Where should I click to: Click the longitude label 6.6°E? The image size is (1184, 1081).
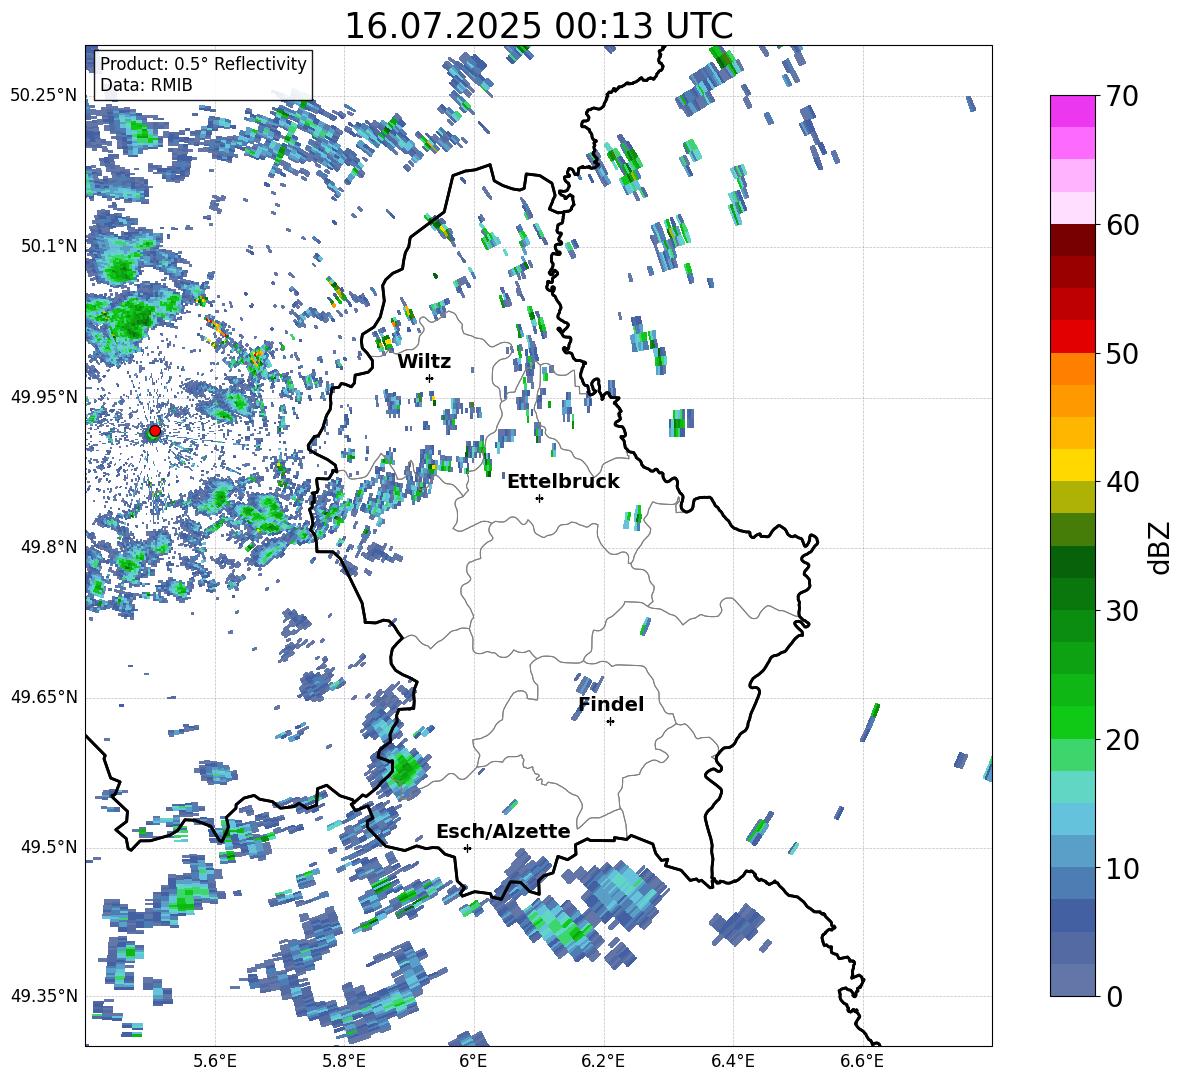click(862, 1062)
